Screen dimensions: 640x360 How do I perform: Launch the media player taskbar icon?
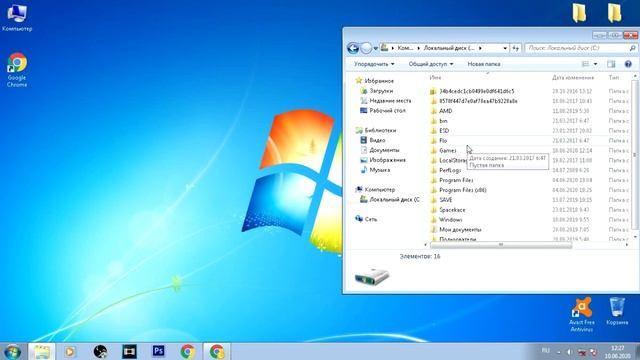coord(70,351)
